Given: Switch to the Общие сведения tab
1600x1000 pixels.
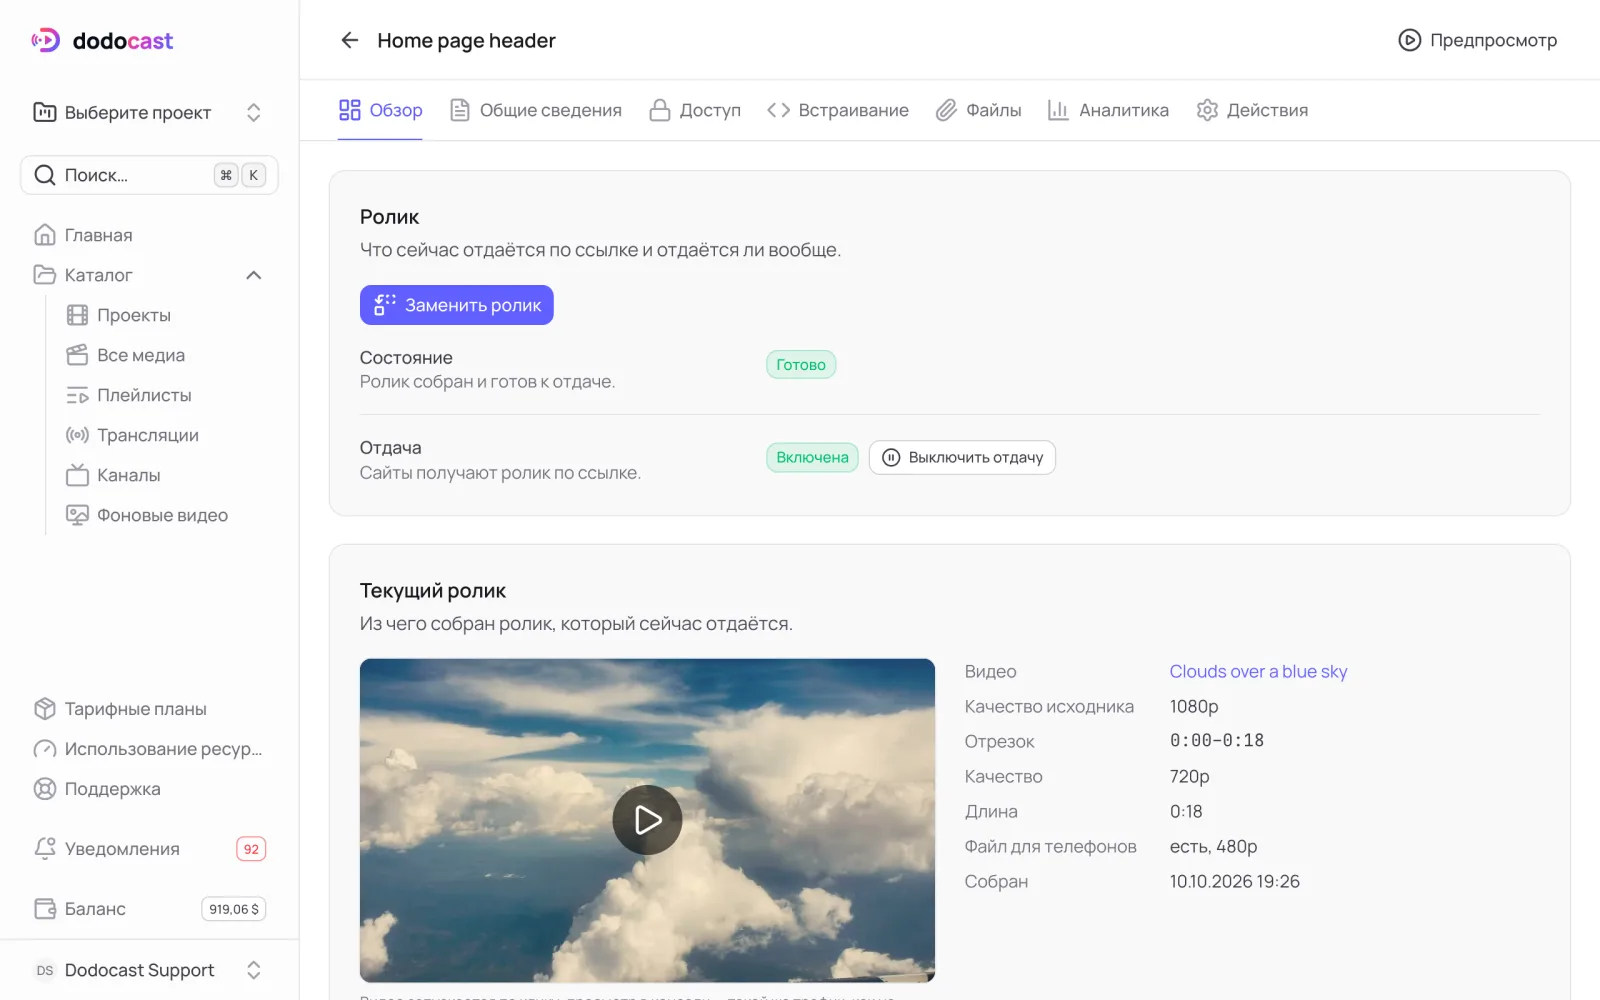Looking at the screenshot, I should 536,110.
